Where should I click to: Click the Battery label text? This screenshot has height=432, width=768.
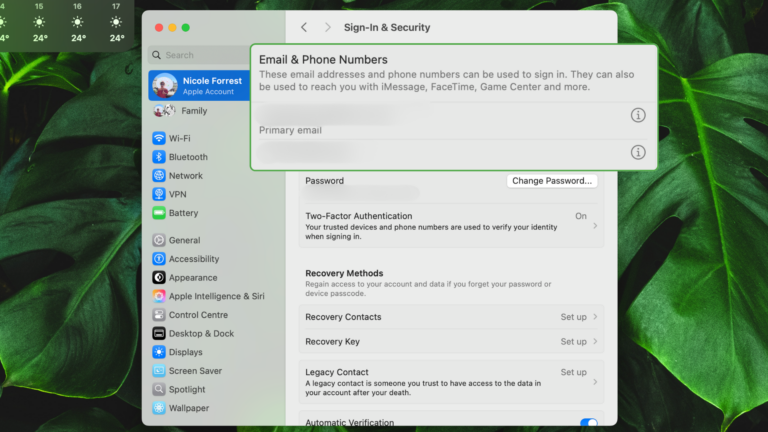click(x=183, y=213)
